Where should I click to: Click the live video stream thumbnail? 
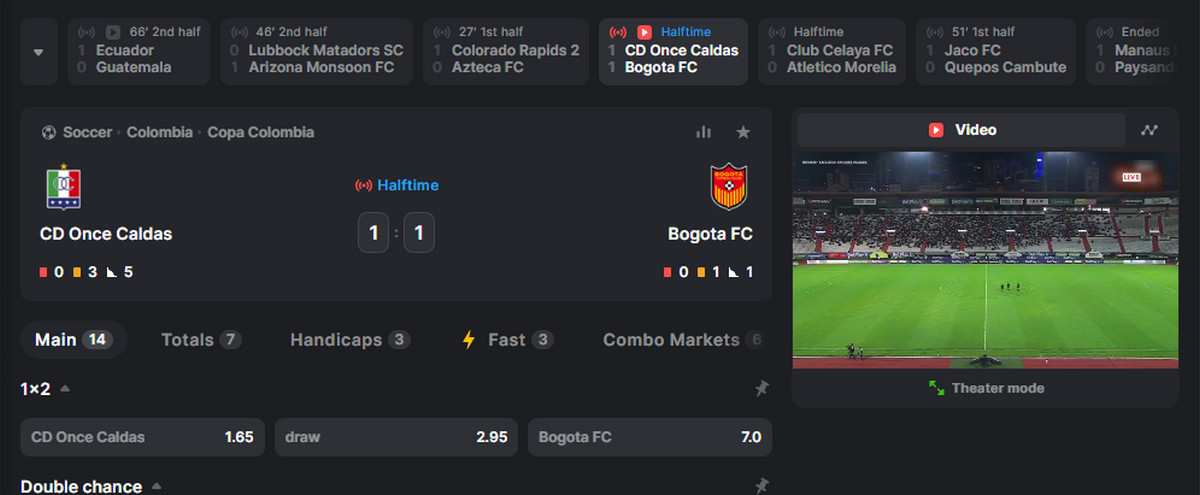tap(985, 260)
